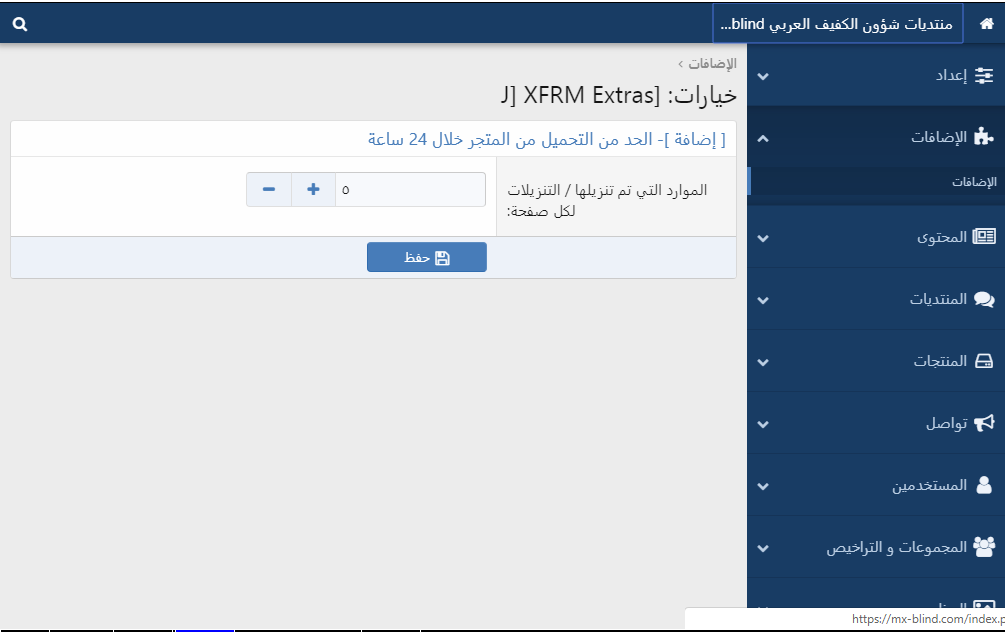Click the الإضافات breadcrumb link
Screen dimensions: 1005x632
coord(713,64)
